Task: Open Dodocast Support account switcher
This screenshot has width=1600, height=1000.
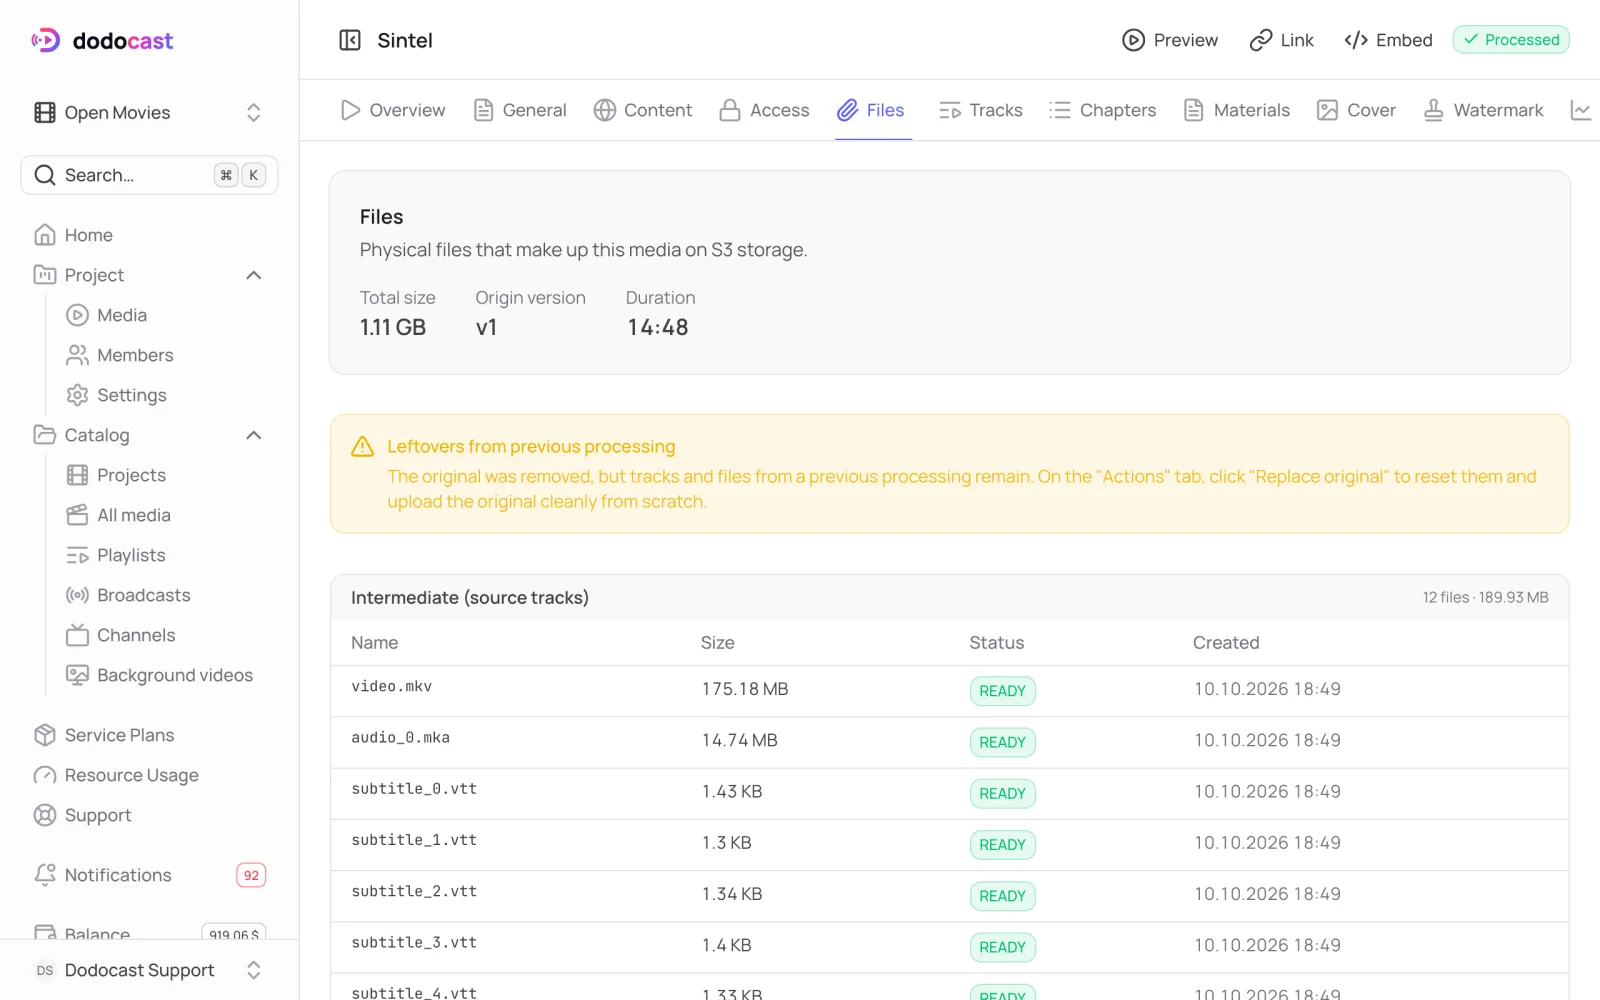Action: point(149,970)
